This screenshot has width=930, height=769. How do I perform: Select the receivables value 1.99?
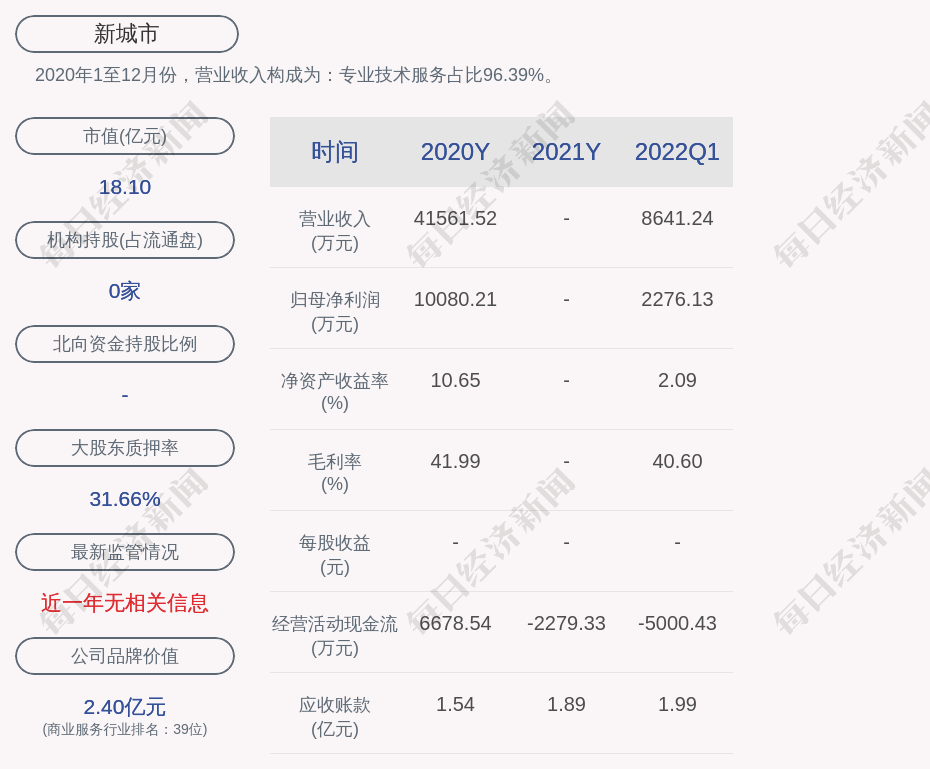click(x=677, y=704)
